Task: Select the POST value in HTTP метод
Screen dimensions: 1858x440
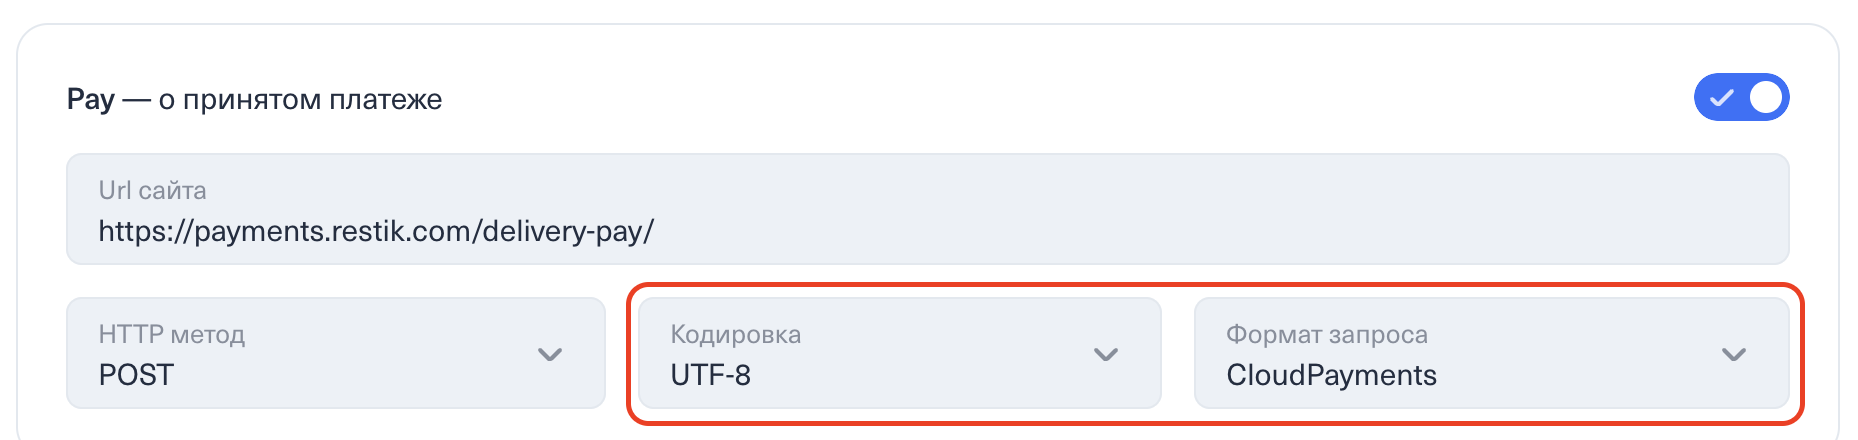Action: (136, 375)
